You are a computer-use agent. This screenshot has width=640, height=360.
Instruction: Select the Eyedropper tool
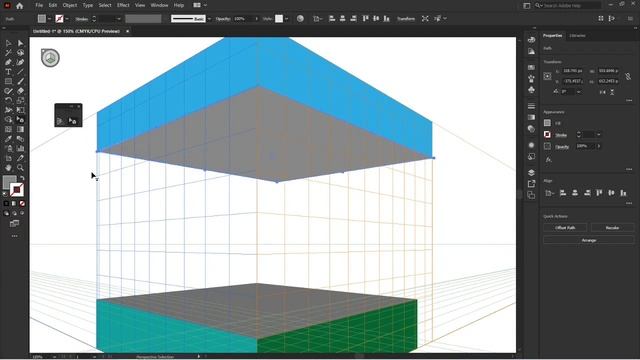click(8, 139)
